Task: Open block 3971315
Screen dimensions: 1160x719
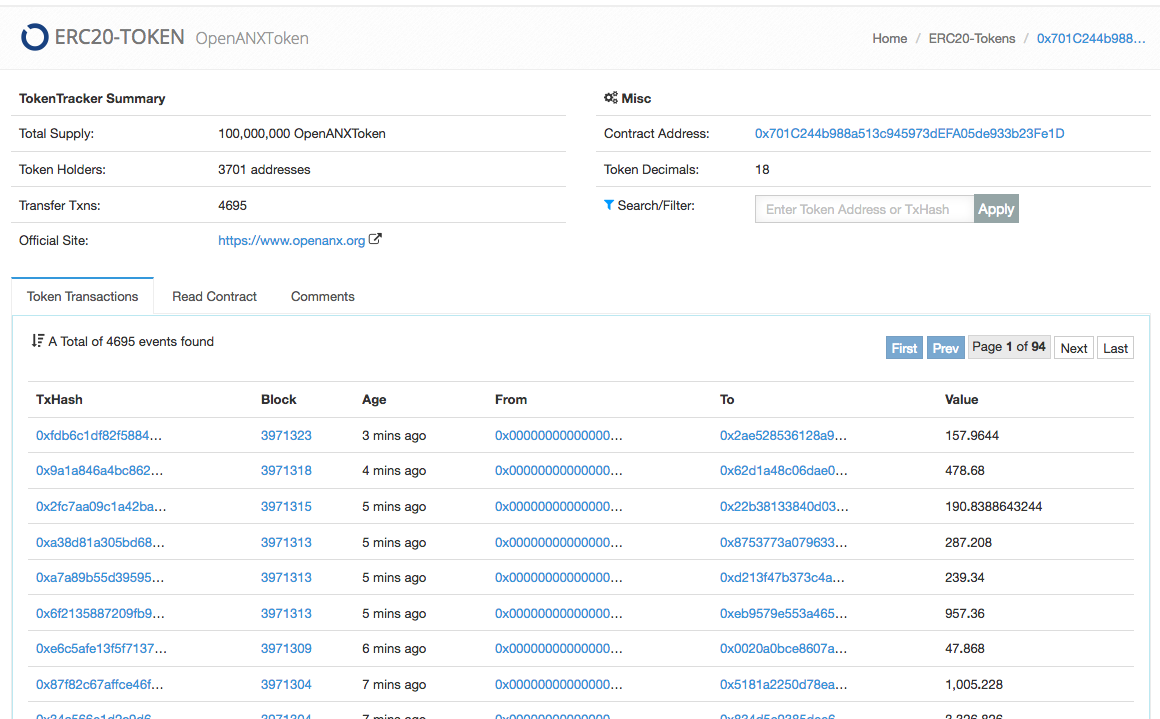Action: pos(286,507)
